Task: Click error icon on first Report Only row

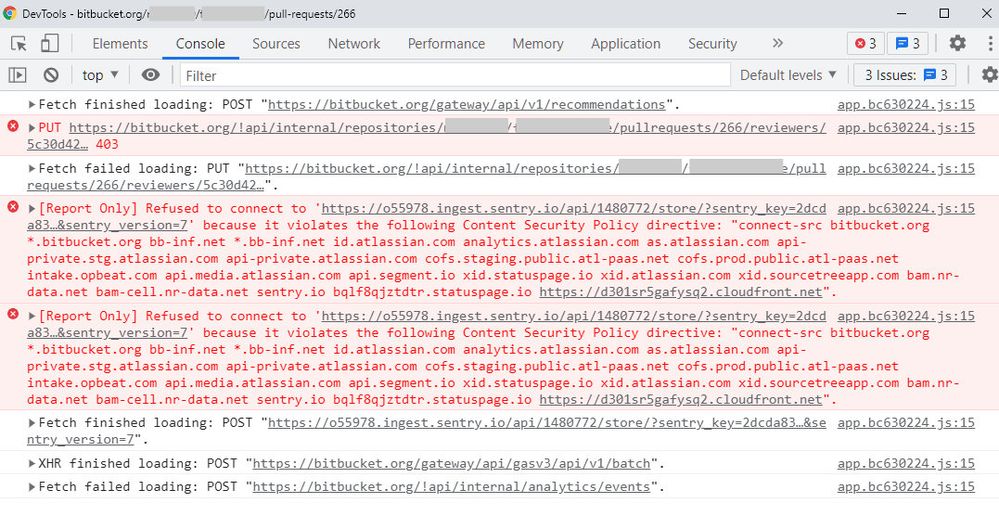Action: coord(13,206)
